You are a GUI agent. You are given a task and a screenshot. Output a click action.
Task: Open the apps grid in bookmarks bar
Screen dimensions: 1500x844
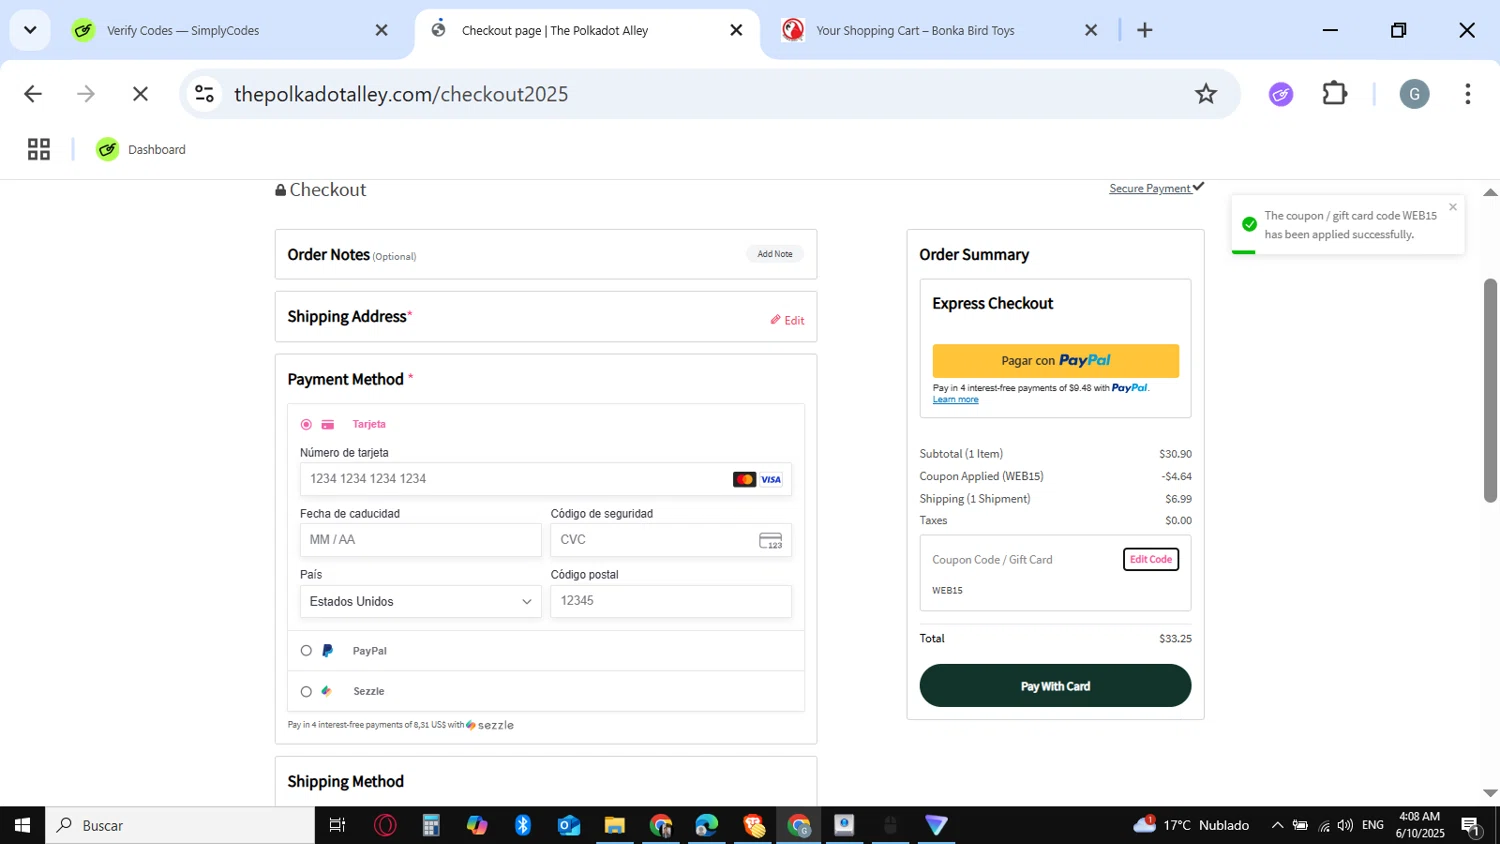point(39,149)
